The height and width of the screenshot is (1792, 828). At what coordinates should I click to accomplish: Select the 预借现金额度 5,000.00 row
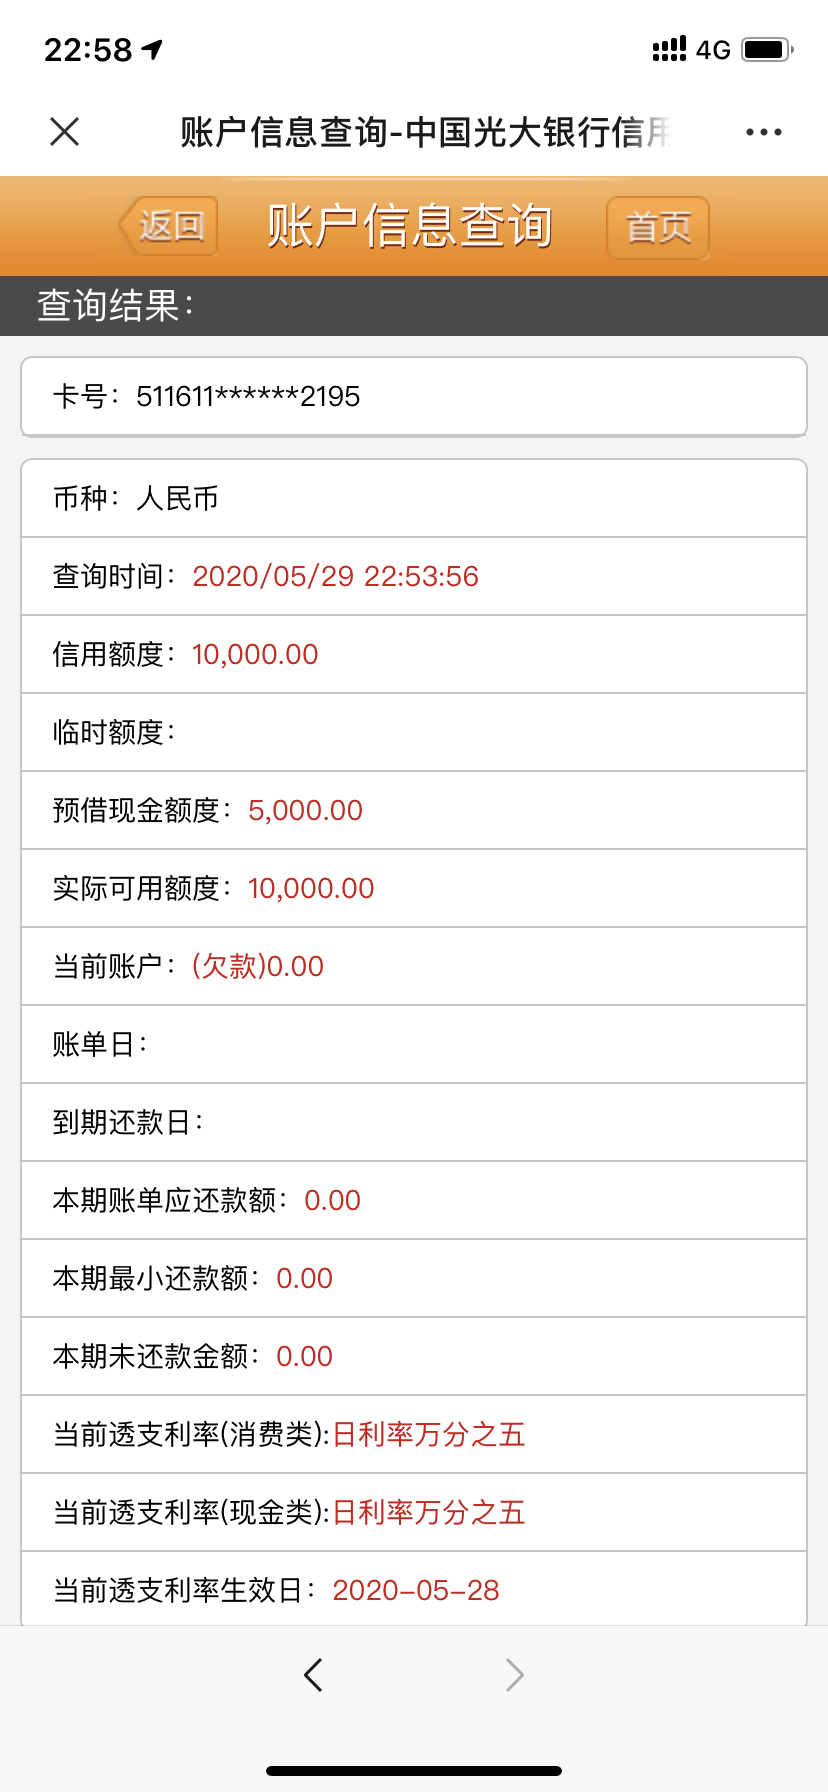tap(414, 810)
